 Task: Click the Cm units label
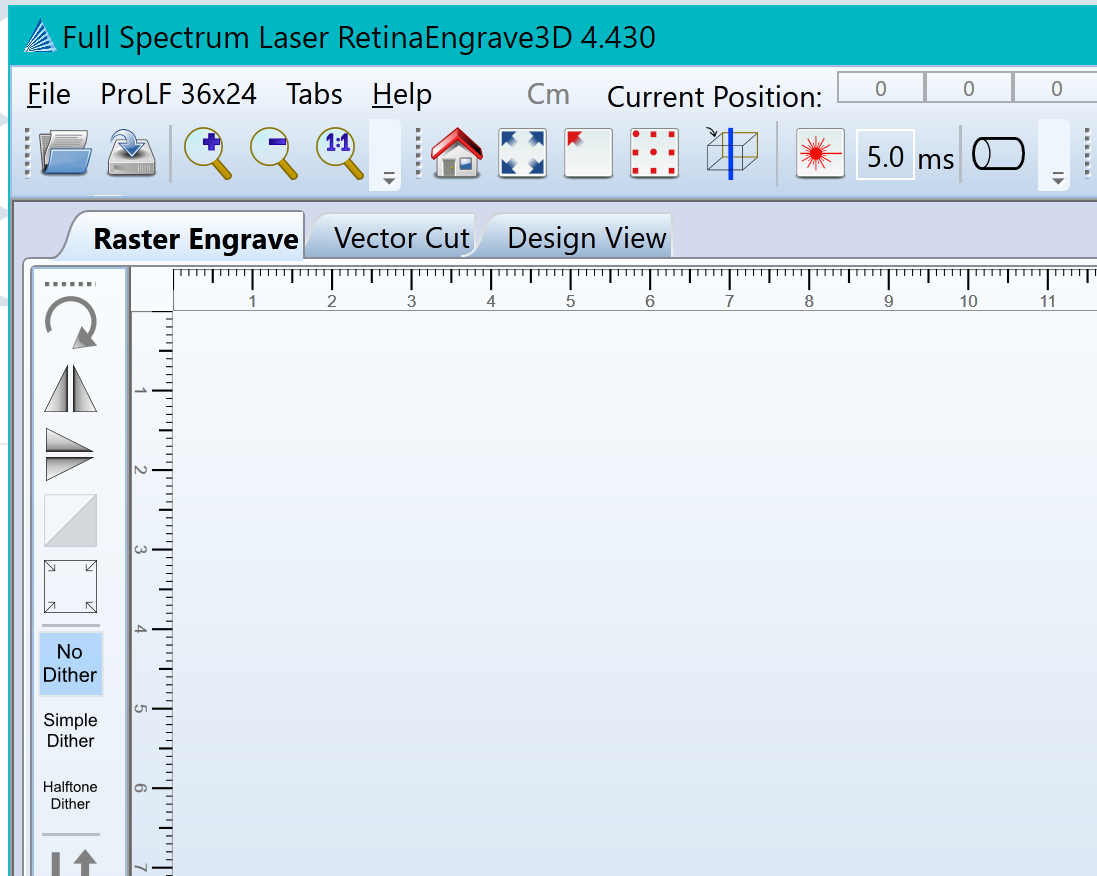click(x=548, y=94)
